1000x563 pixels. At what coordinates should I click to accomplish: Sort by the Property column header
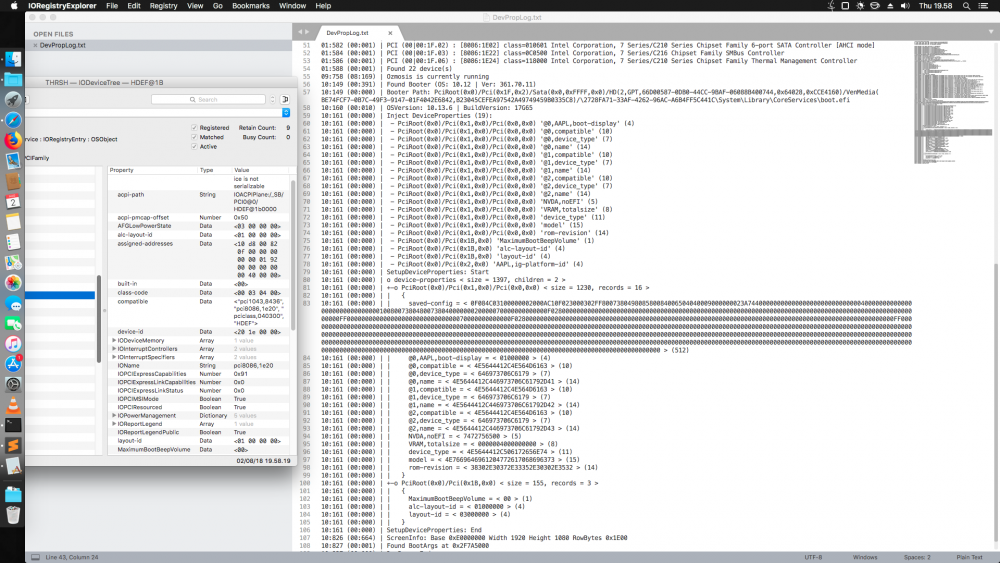152,170
